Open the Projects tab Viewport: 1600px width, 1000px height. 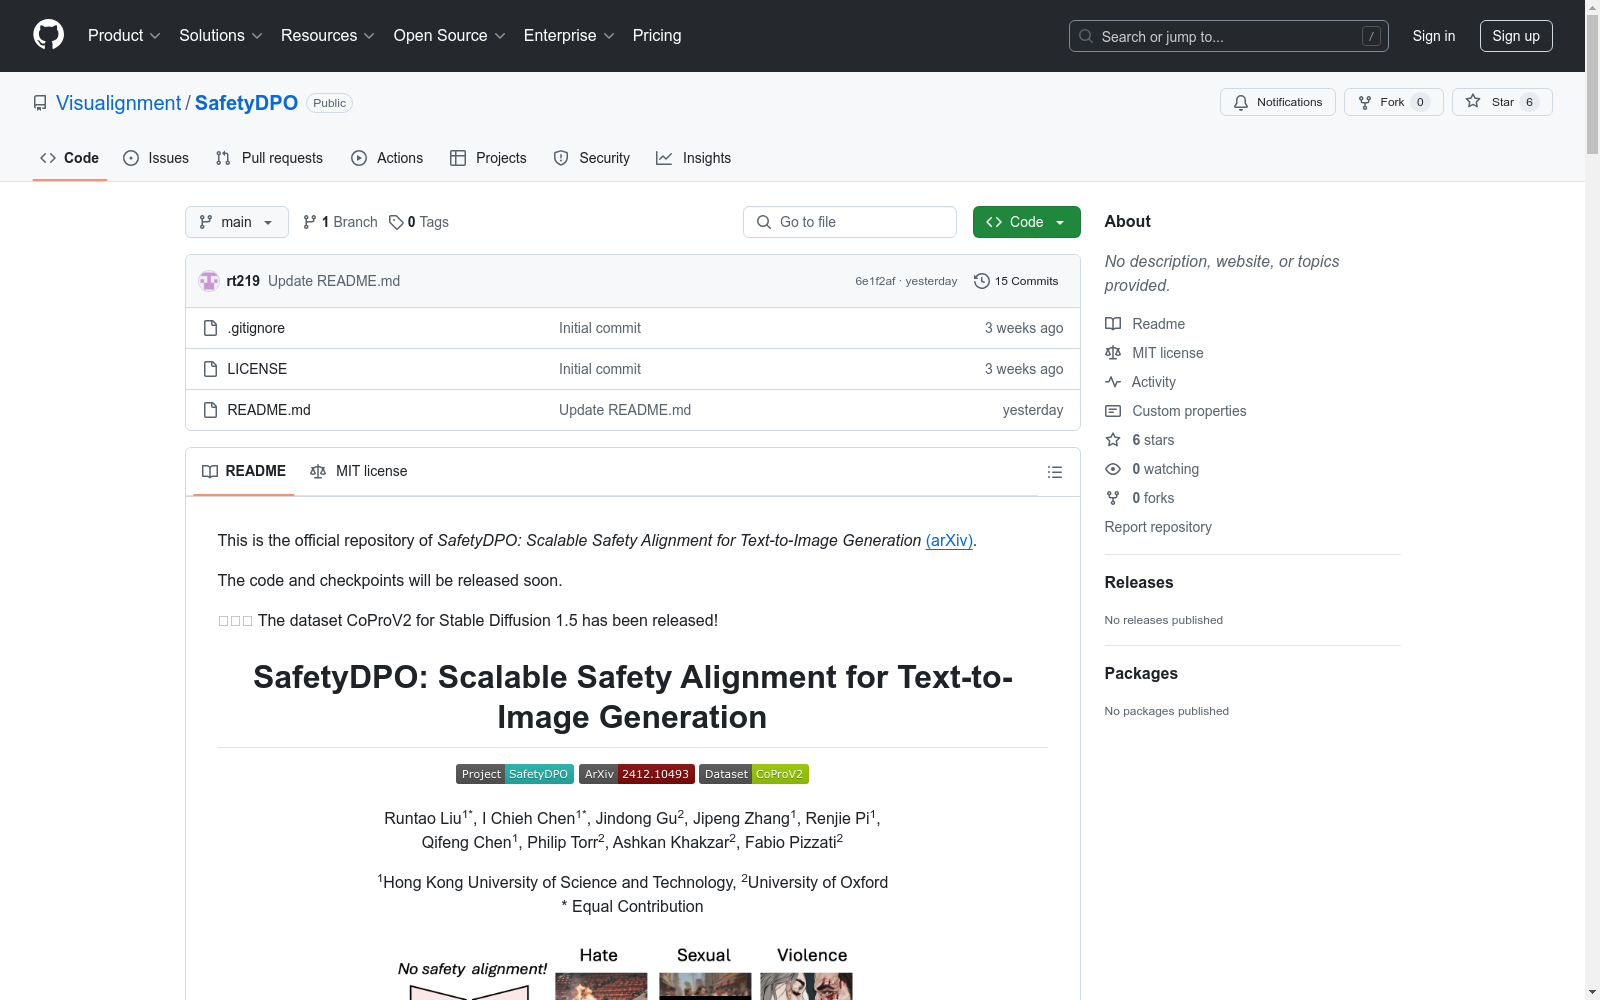[488, 158]
